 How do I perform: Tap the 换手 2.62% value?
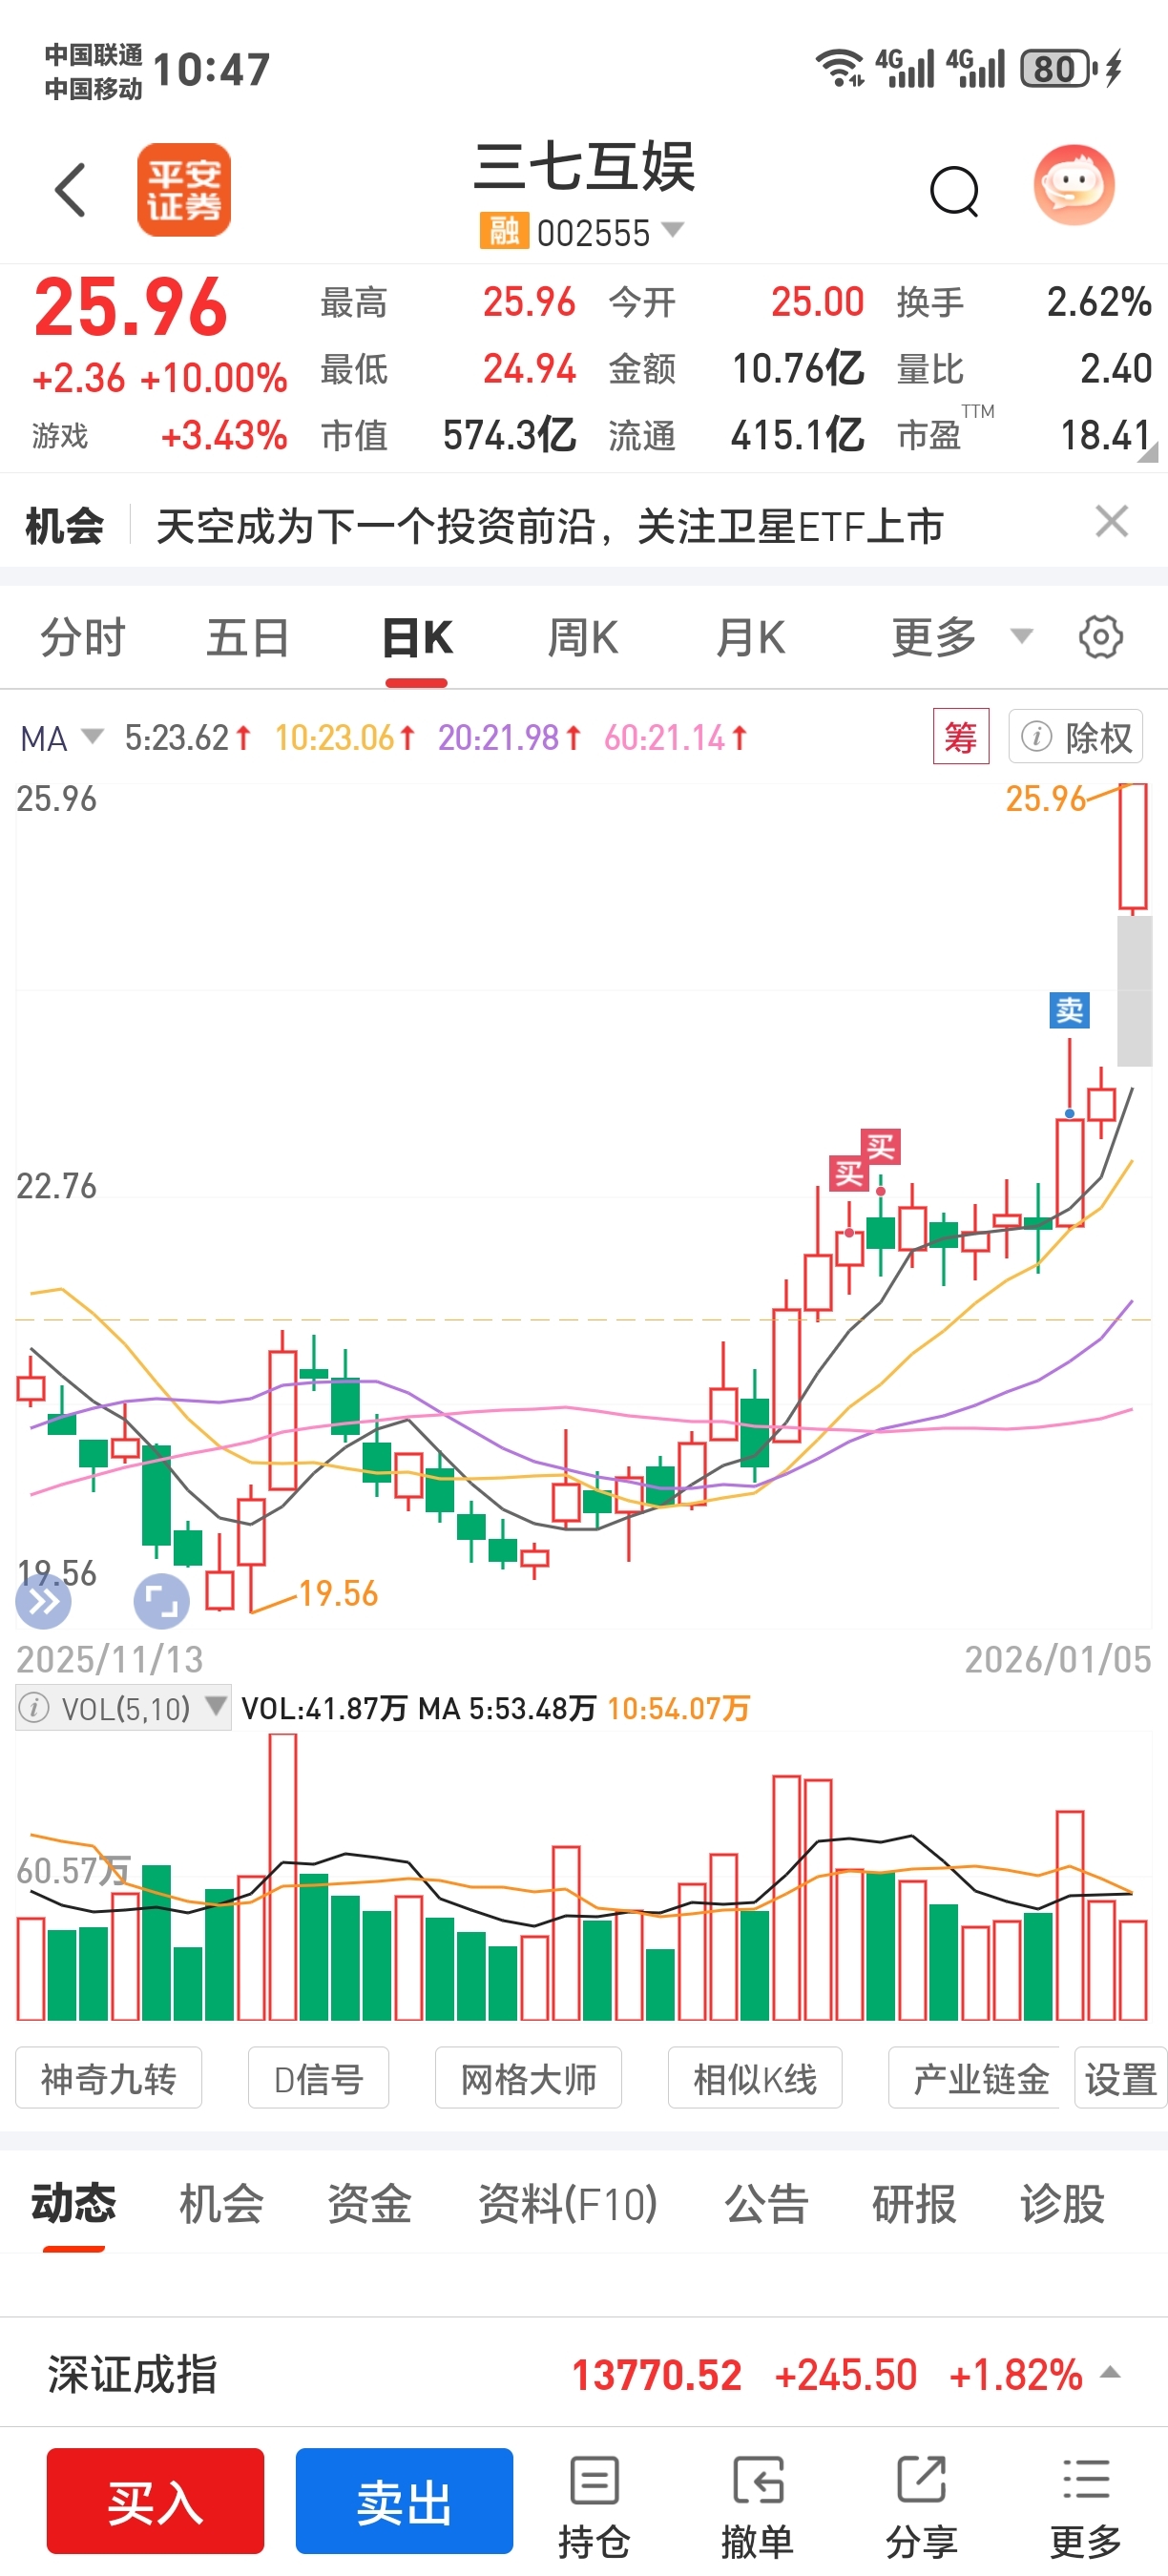click(x=1099, y=301)
